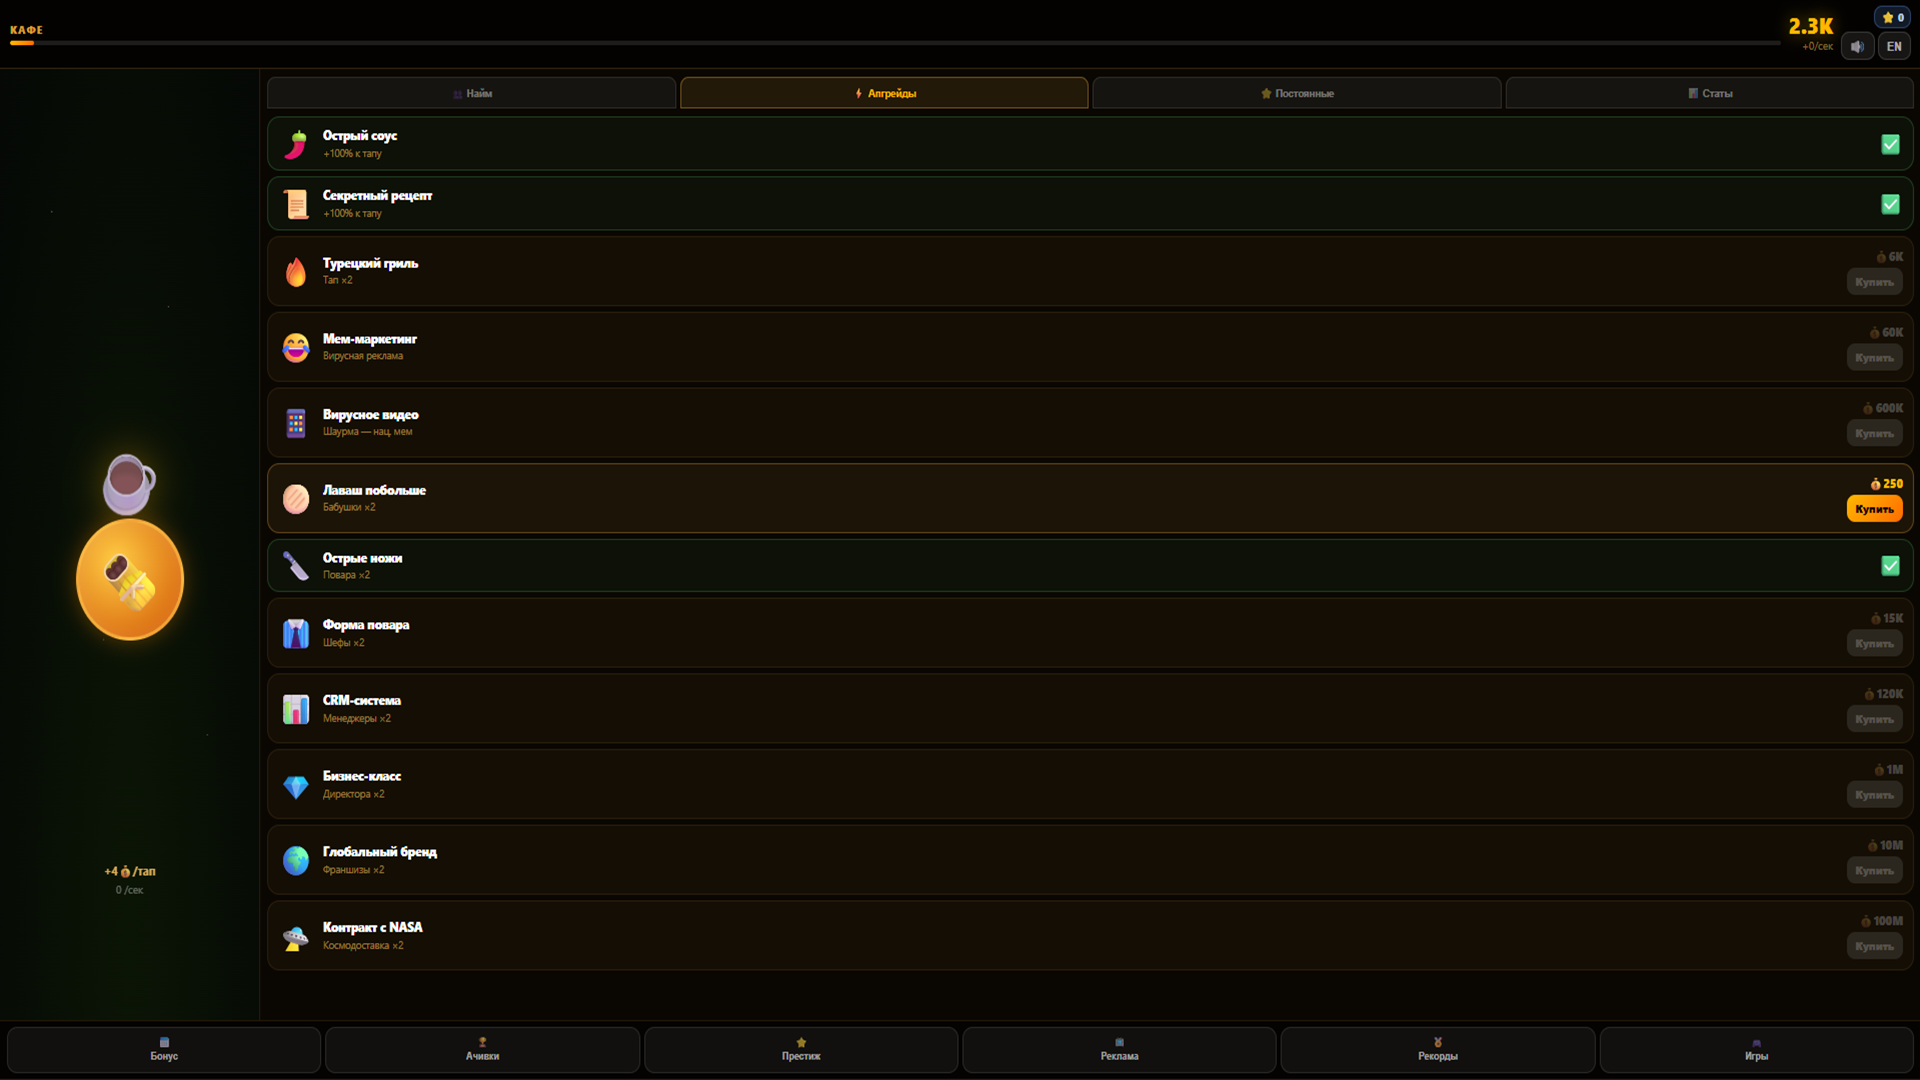
Task: Switch to the Найм tab
Action: 472,93
